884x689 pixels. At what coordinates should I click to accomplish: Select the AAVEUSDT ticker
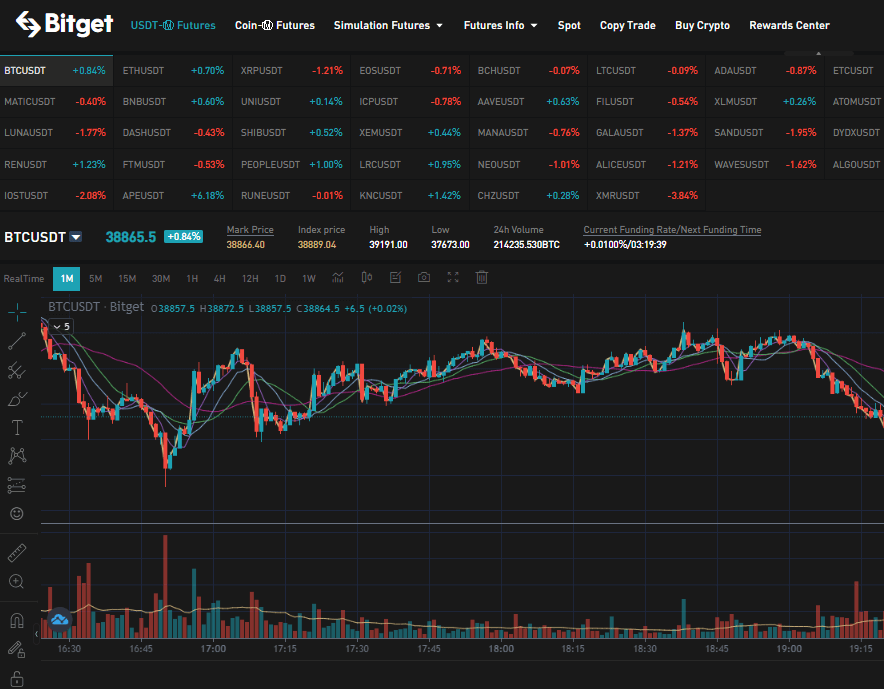click(528, 101)
